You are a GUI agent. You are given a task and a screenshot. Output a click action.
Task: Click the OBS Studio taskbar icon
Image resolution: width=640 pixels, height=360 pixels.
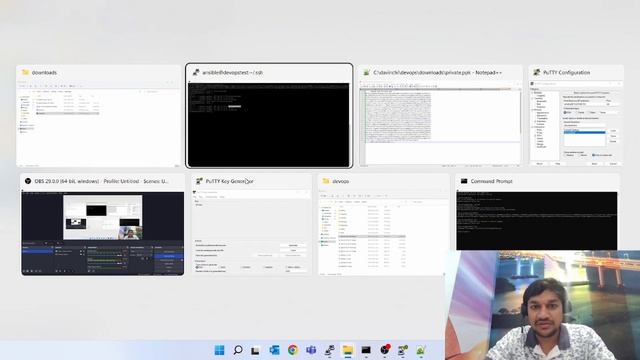384,350
